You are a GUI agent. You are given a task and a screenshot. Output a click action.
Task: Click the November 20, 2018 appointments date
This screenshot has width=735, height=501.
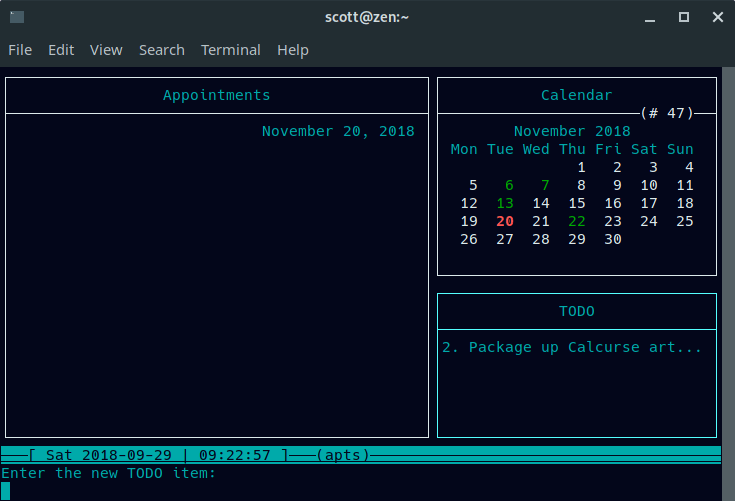click(337, 131)
